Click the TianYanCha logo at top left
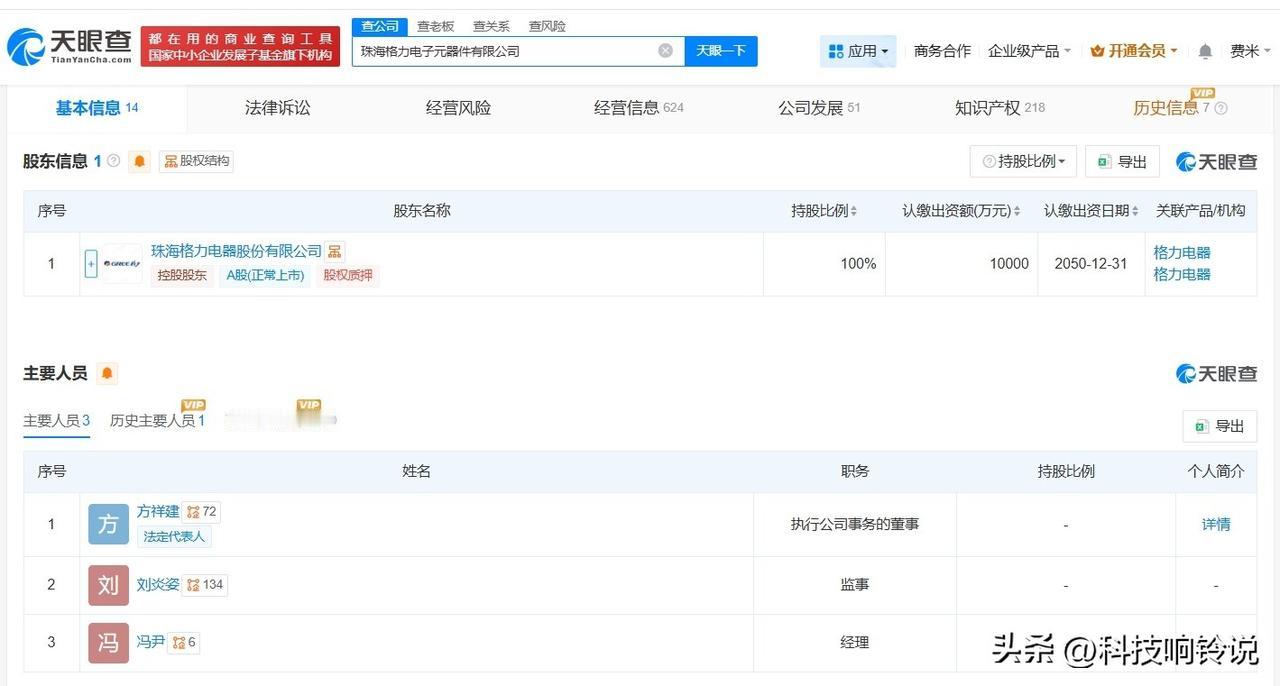1280x686 pixels. [69, 46]
